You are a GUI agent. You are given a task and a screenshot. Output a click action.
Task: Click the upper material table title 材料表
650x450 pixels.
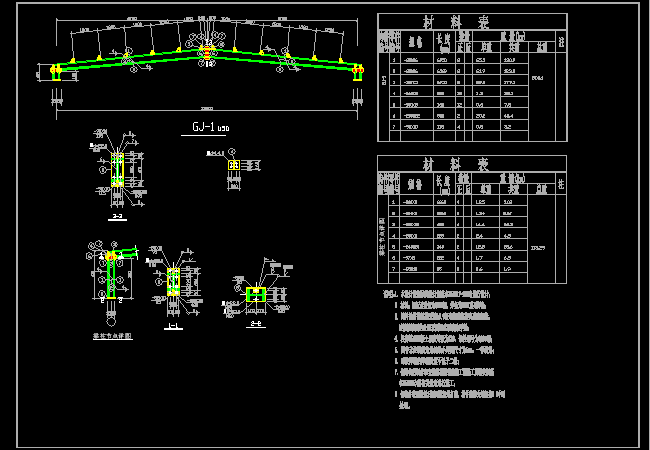470,22
